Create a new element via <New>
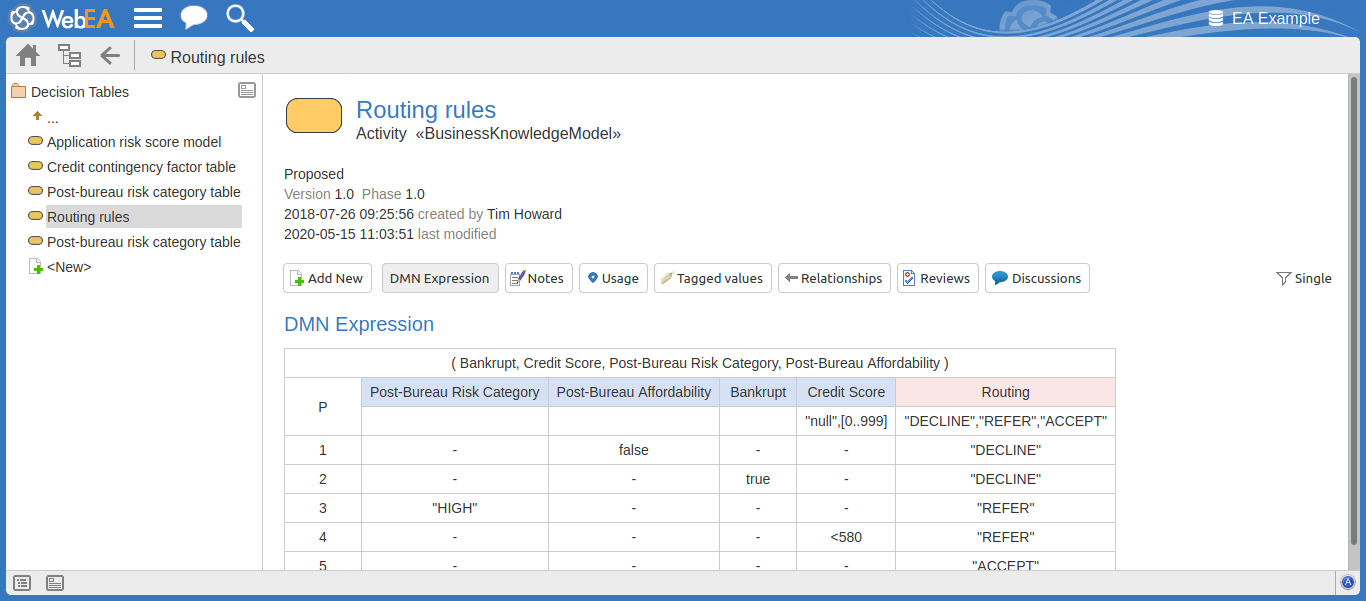 click(68, 267)
